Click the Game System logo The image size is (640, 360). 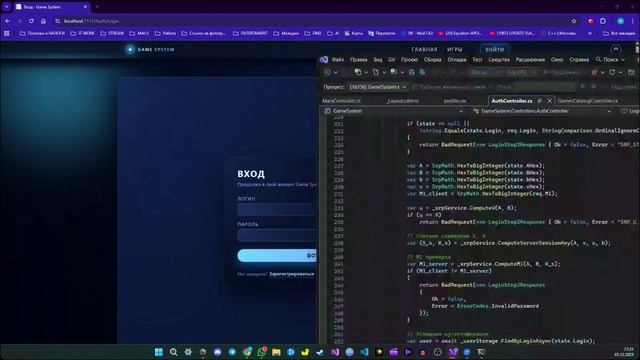click(150, 49)
